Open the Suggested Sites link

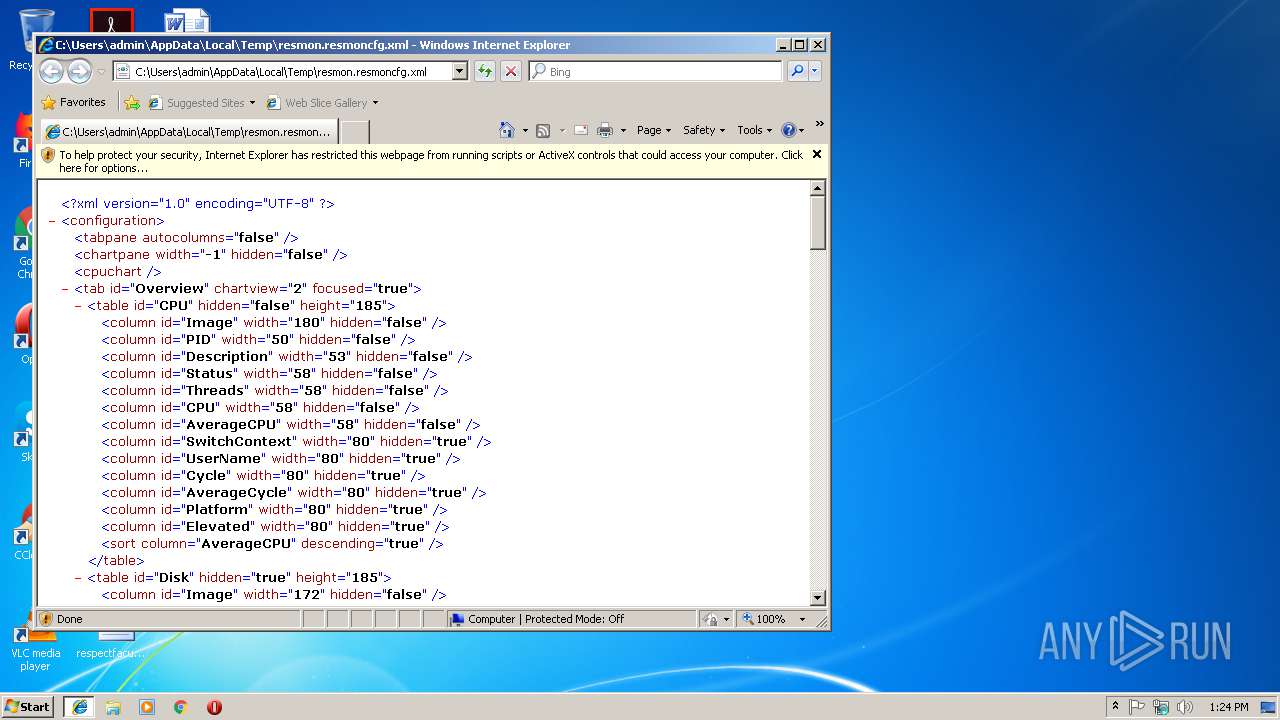coord(200,102)
